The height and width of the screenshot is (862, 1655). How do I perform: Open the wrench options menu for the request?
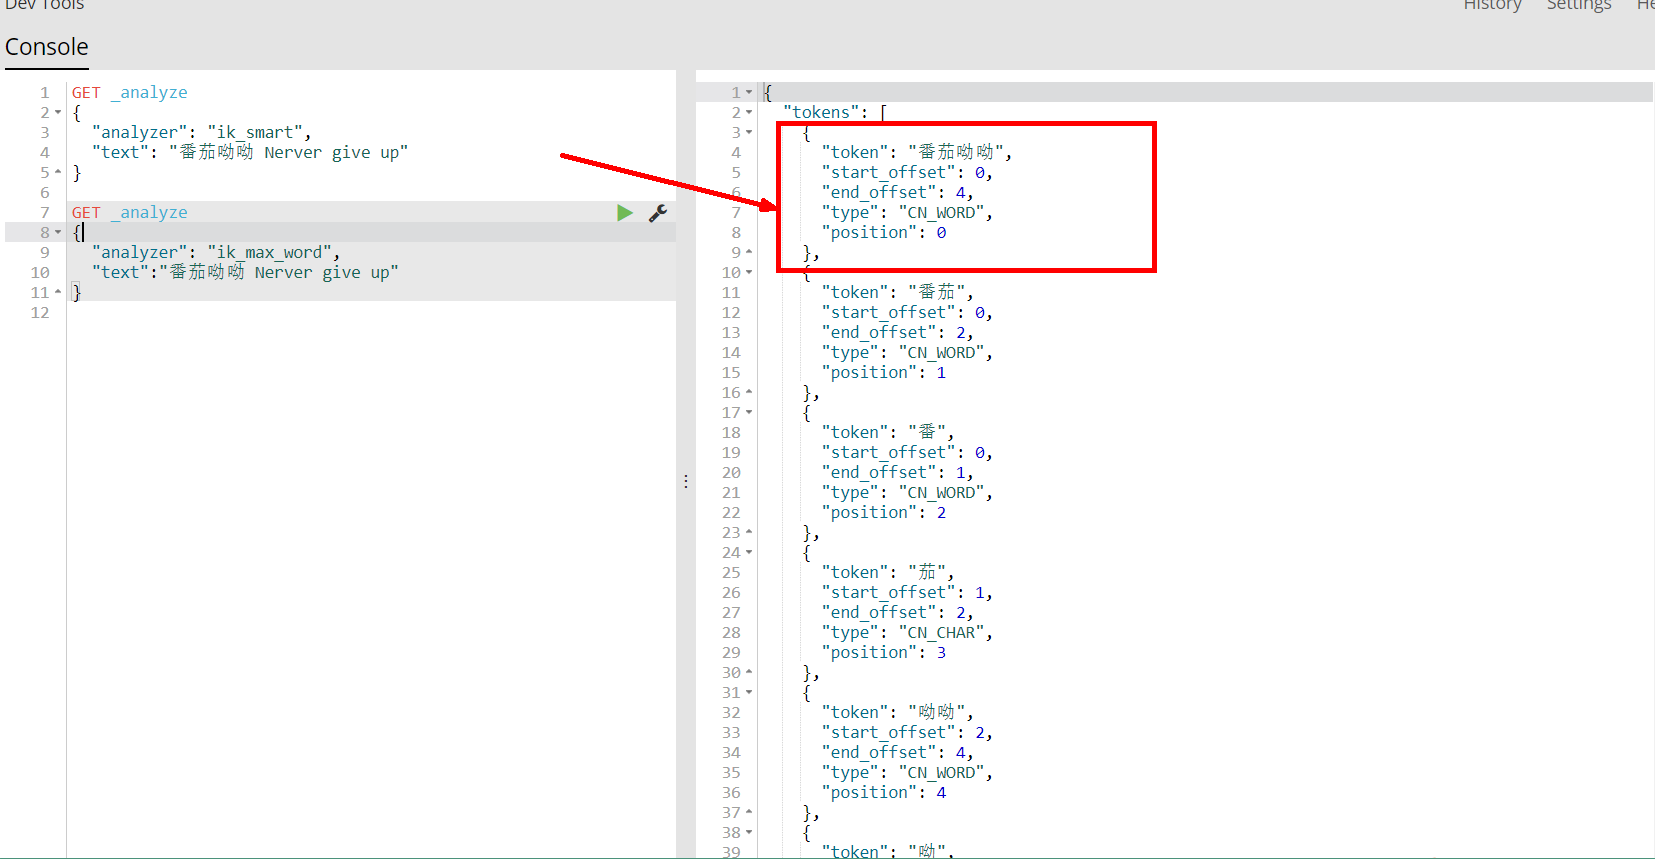tap(658, 213)
